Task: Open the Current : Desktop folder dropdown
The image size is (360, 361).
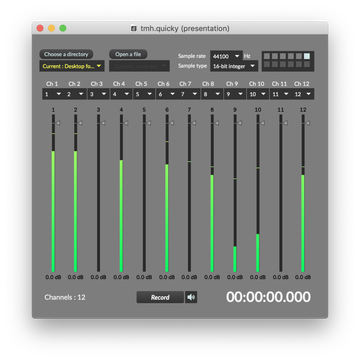Action: click(x=72, y=66)
